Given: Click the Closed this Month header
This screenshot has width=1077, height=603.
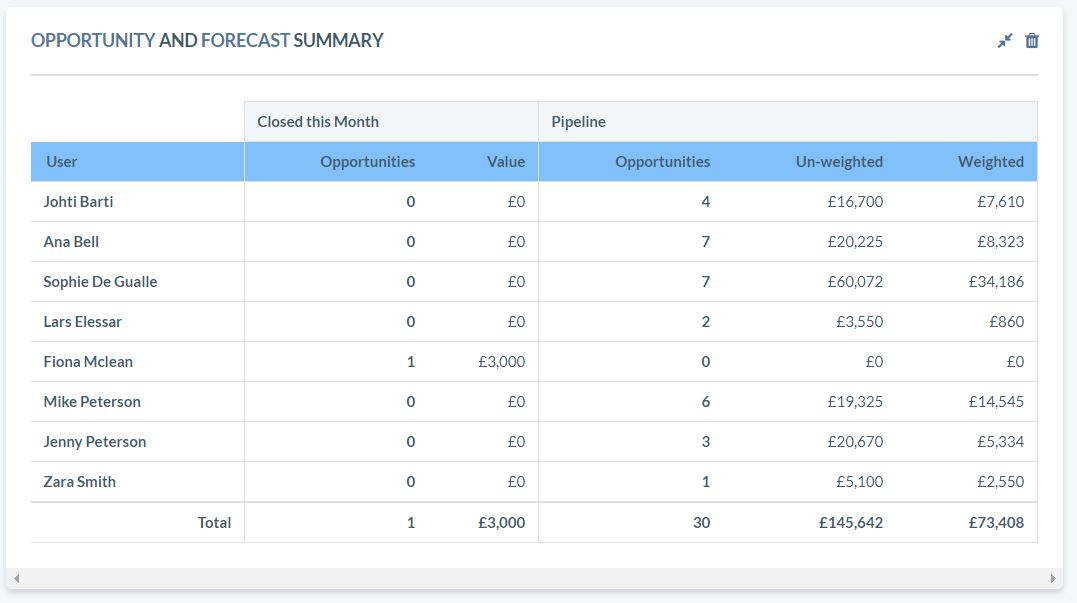Looking at the screenshot, I should (x=318, y=121).
